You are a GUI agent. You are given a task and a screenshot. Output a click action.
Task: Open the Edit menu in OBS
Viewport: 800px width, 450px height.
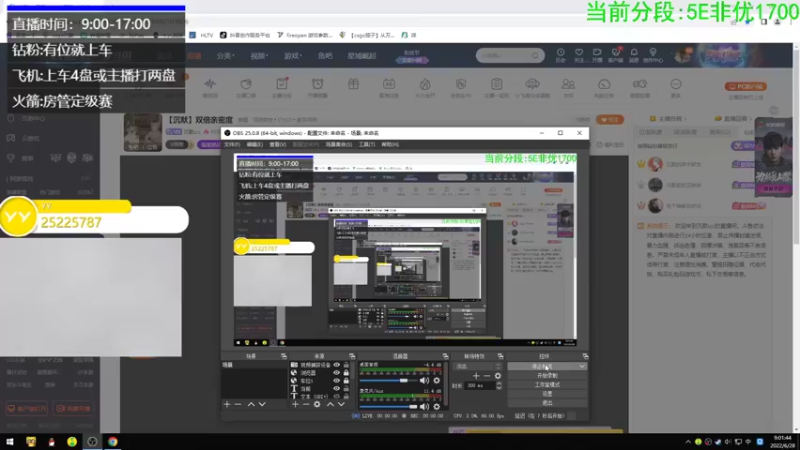click(254, 144)
